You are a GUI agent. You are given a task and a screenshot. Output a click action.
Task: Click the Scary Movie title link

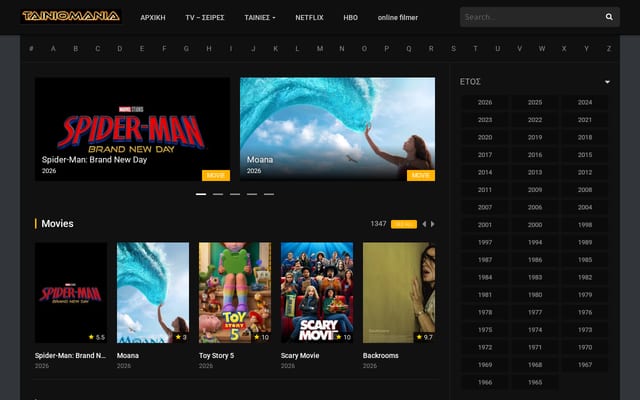coord(300,356)
